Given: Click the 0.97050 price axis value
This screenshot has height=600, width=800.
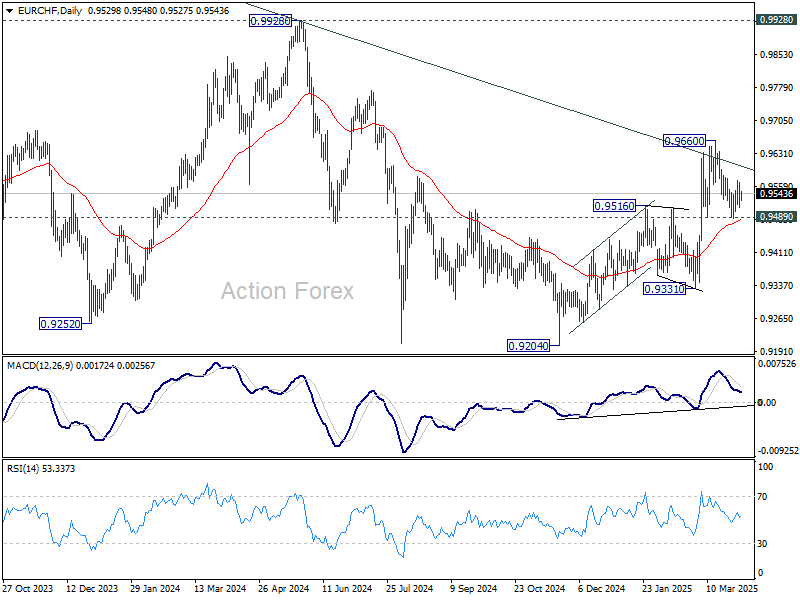Looking at the screenshot, I should coord(777,120).
